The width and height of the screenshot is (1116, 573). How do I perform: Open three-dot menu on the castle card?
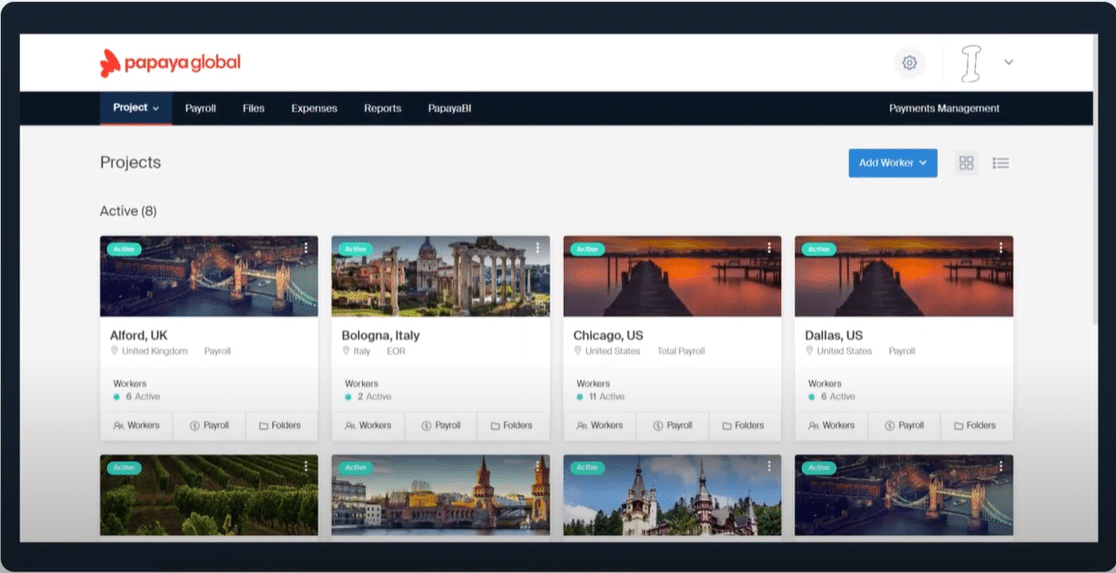pyautogui.click(x=769, y=466)
